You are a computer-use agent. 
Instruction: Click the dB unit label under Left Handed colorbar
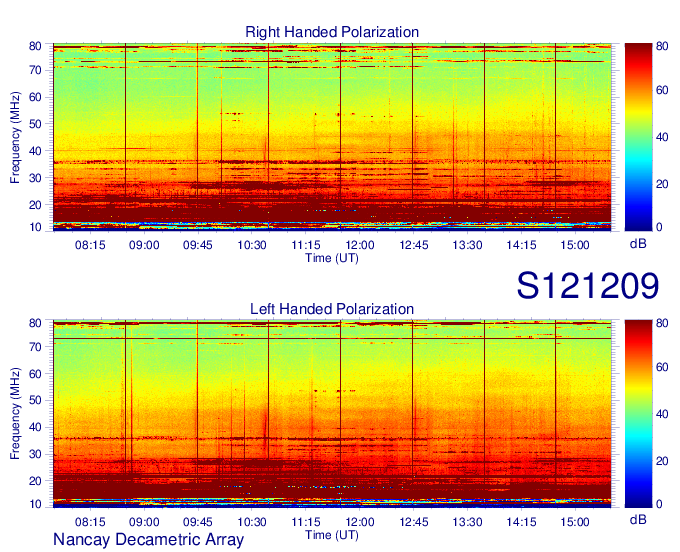pyautogui.click(x=638, y=519)
